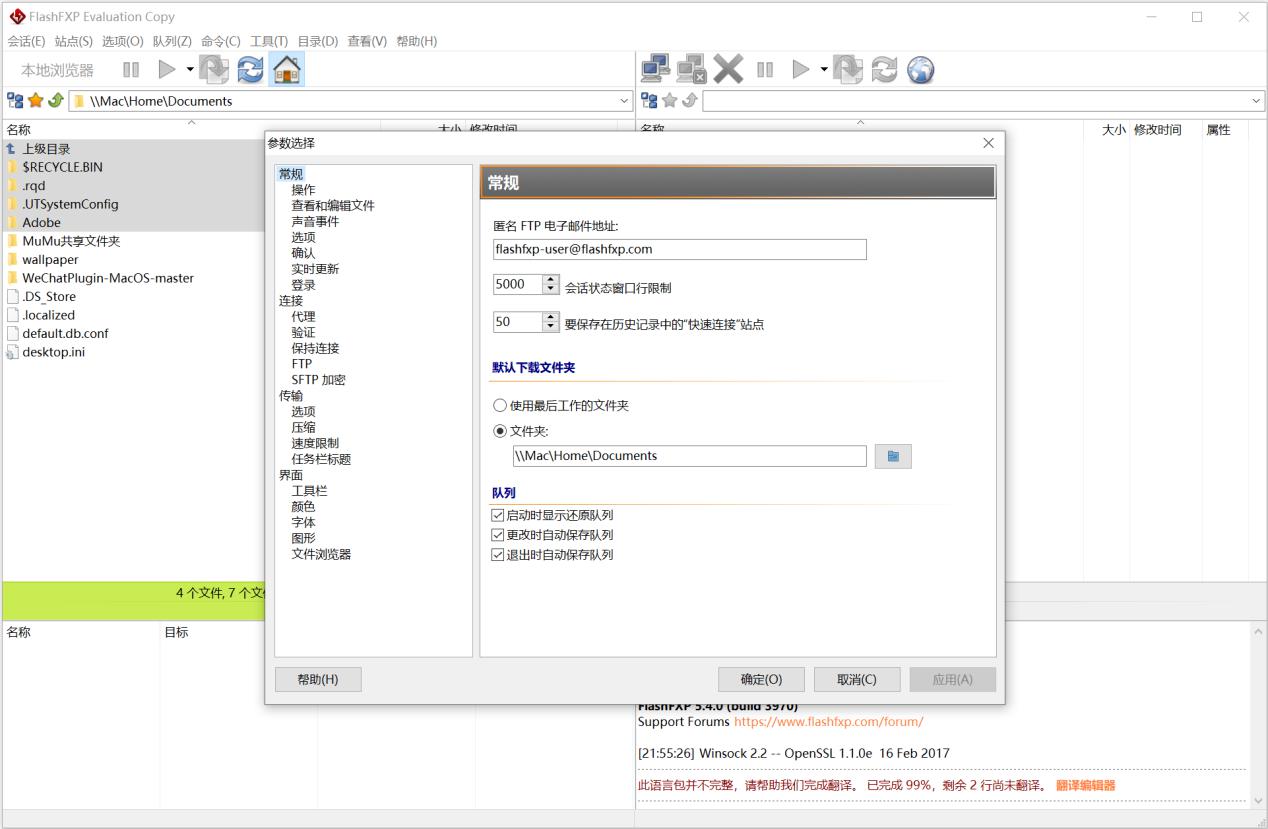Click the browse folder button beside download path
The width and height of the screenshot is (1268, 829).
pyautogui.click(x=893, y=456)
